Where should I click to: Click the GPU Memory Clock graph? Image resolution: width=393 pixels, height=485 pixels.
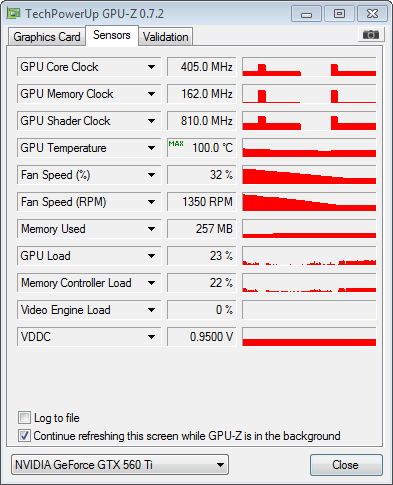point(309,94)
